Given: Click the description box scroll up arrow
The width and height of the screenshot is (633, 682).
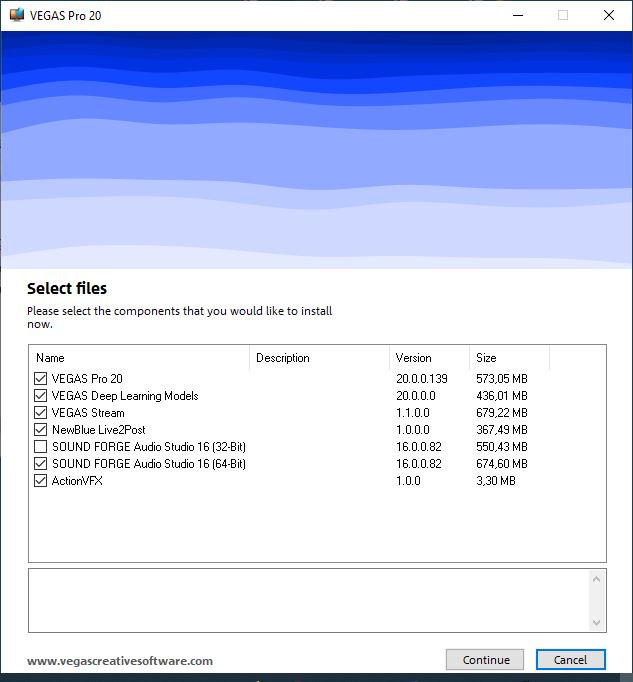Looking at the screenshot, I should tap(596, 579).
